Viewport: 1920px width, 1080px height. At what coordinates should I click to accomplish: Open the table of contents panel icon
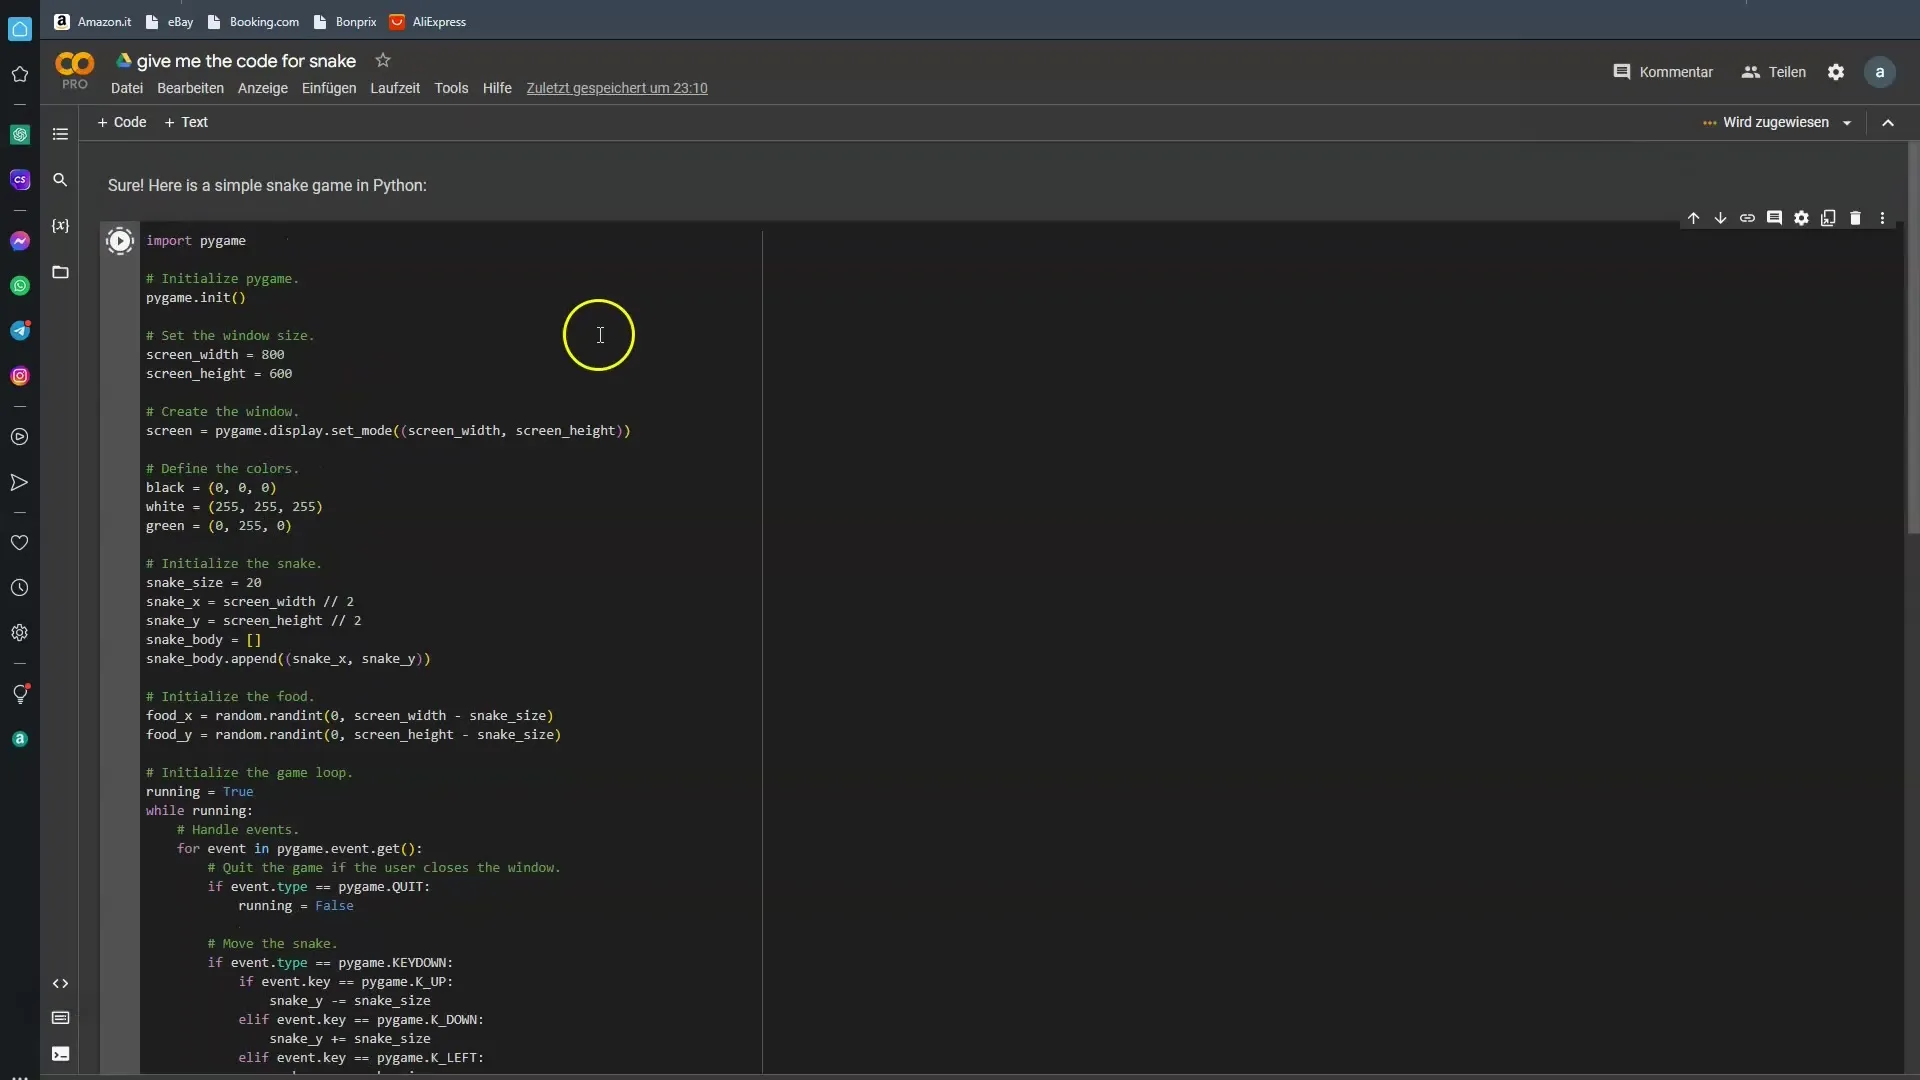pos(60,134)
